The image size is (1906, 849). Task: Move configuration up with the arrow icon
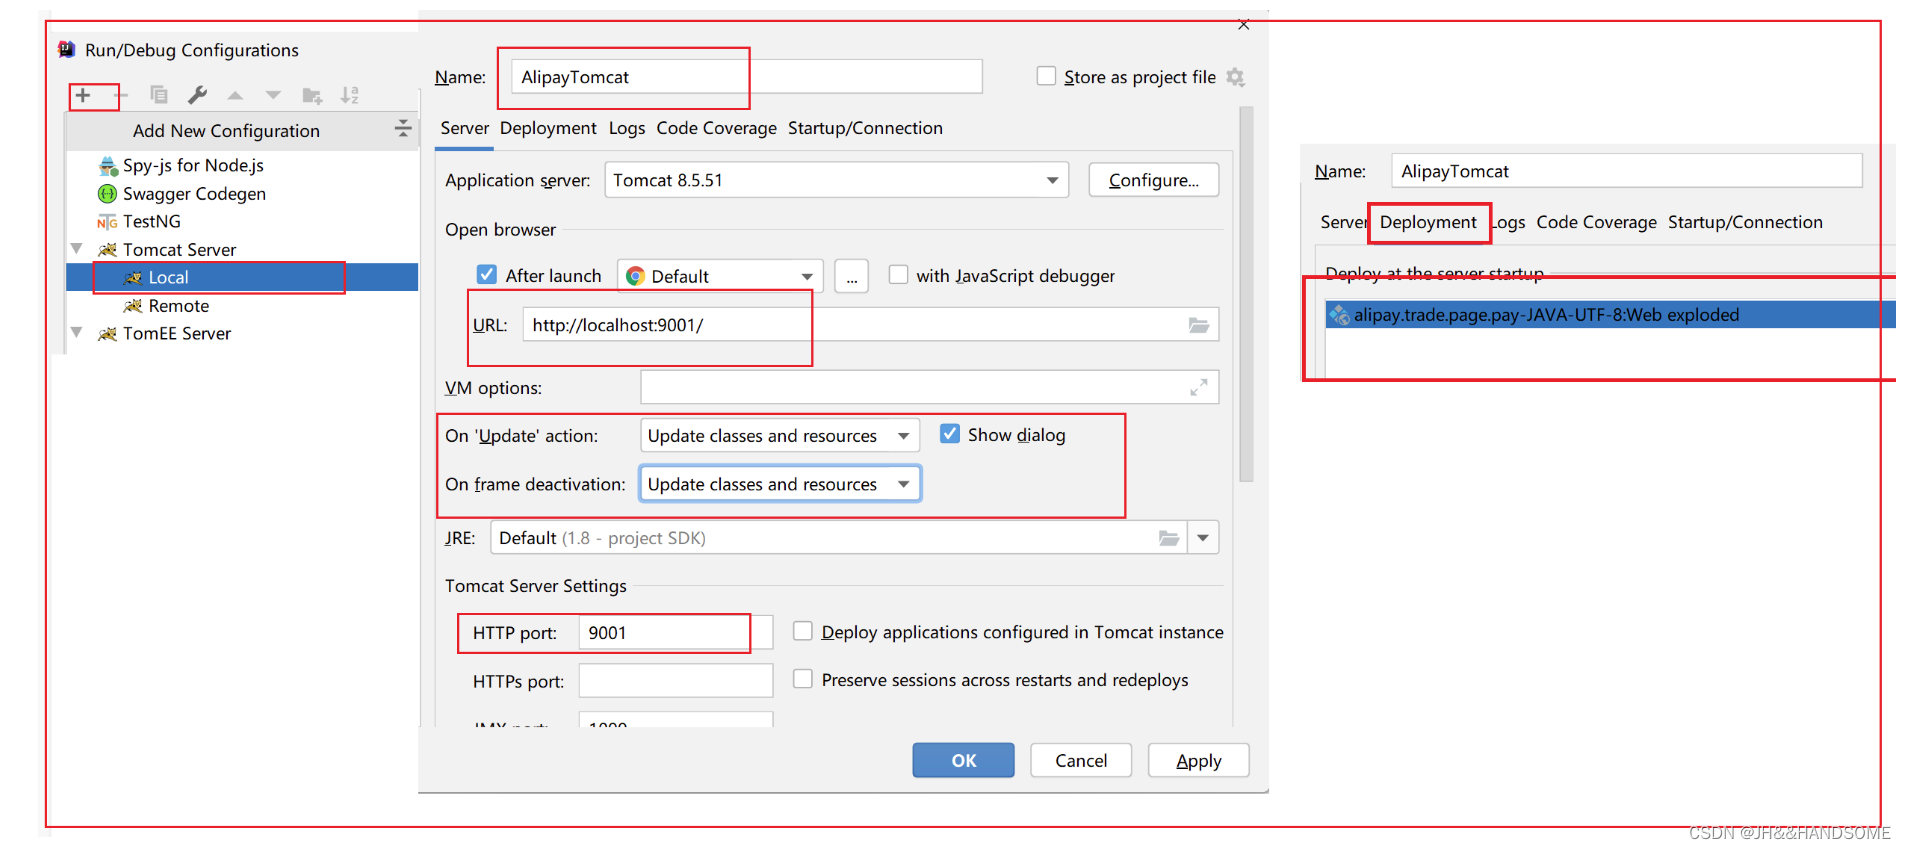pos(235,96)
